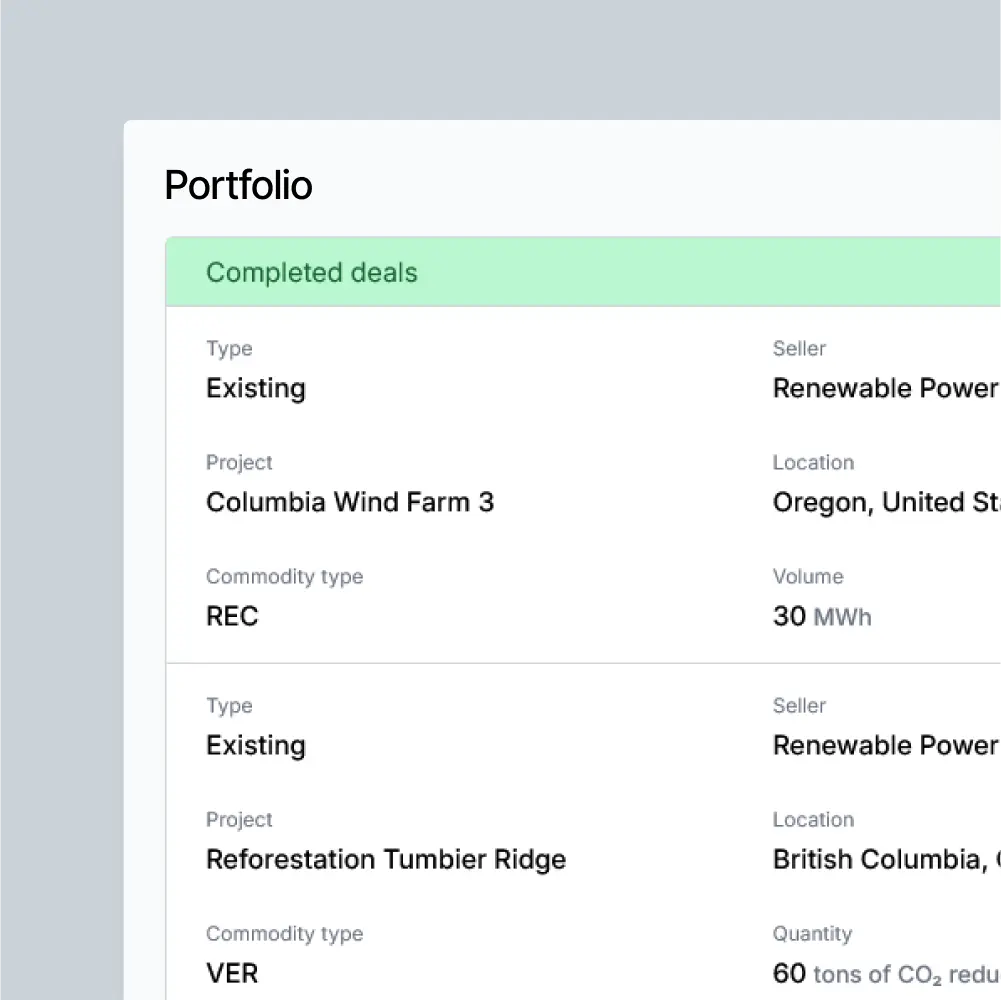Click the British Columbia location value
This screenshot has width=1001, height=1000.
coord(886,860)
